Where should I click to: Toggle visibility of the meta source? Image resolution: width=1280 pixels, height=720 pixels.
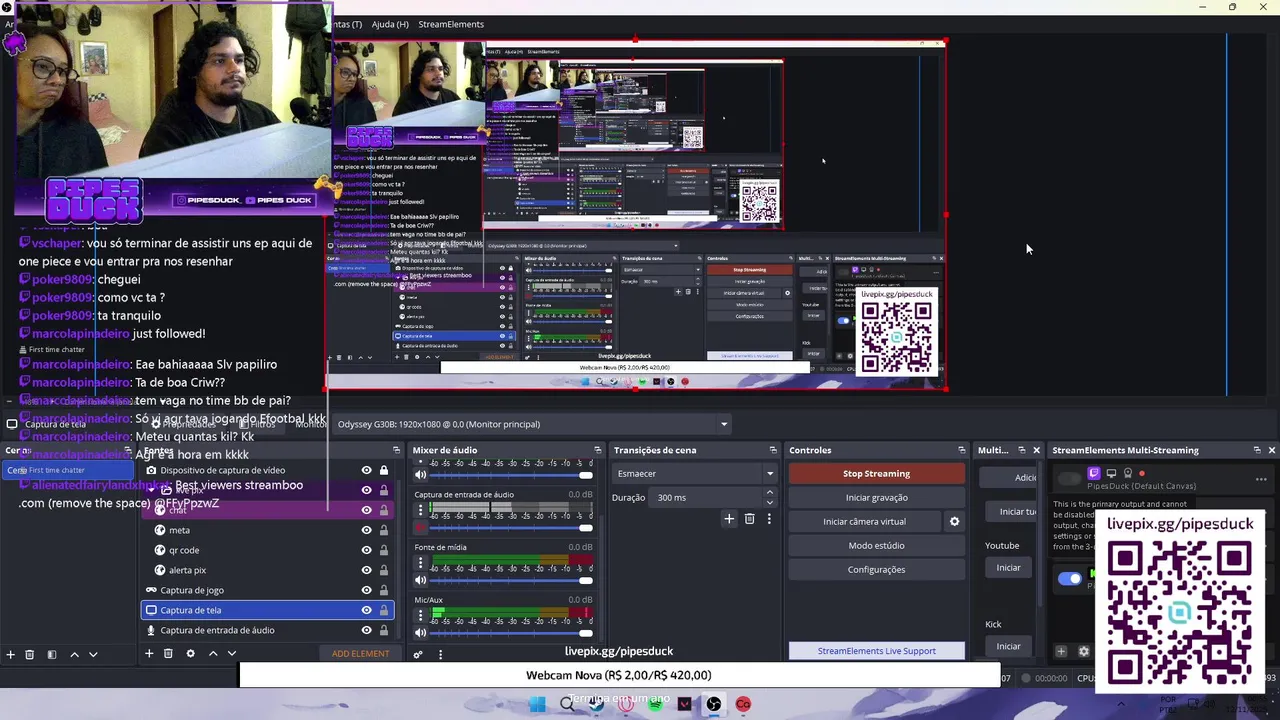(366, 530)
